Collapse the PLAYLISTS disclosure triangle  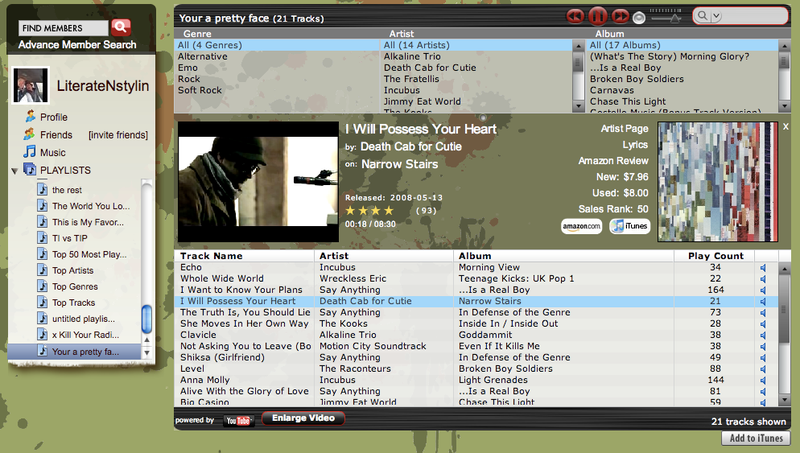14,171
